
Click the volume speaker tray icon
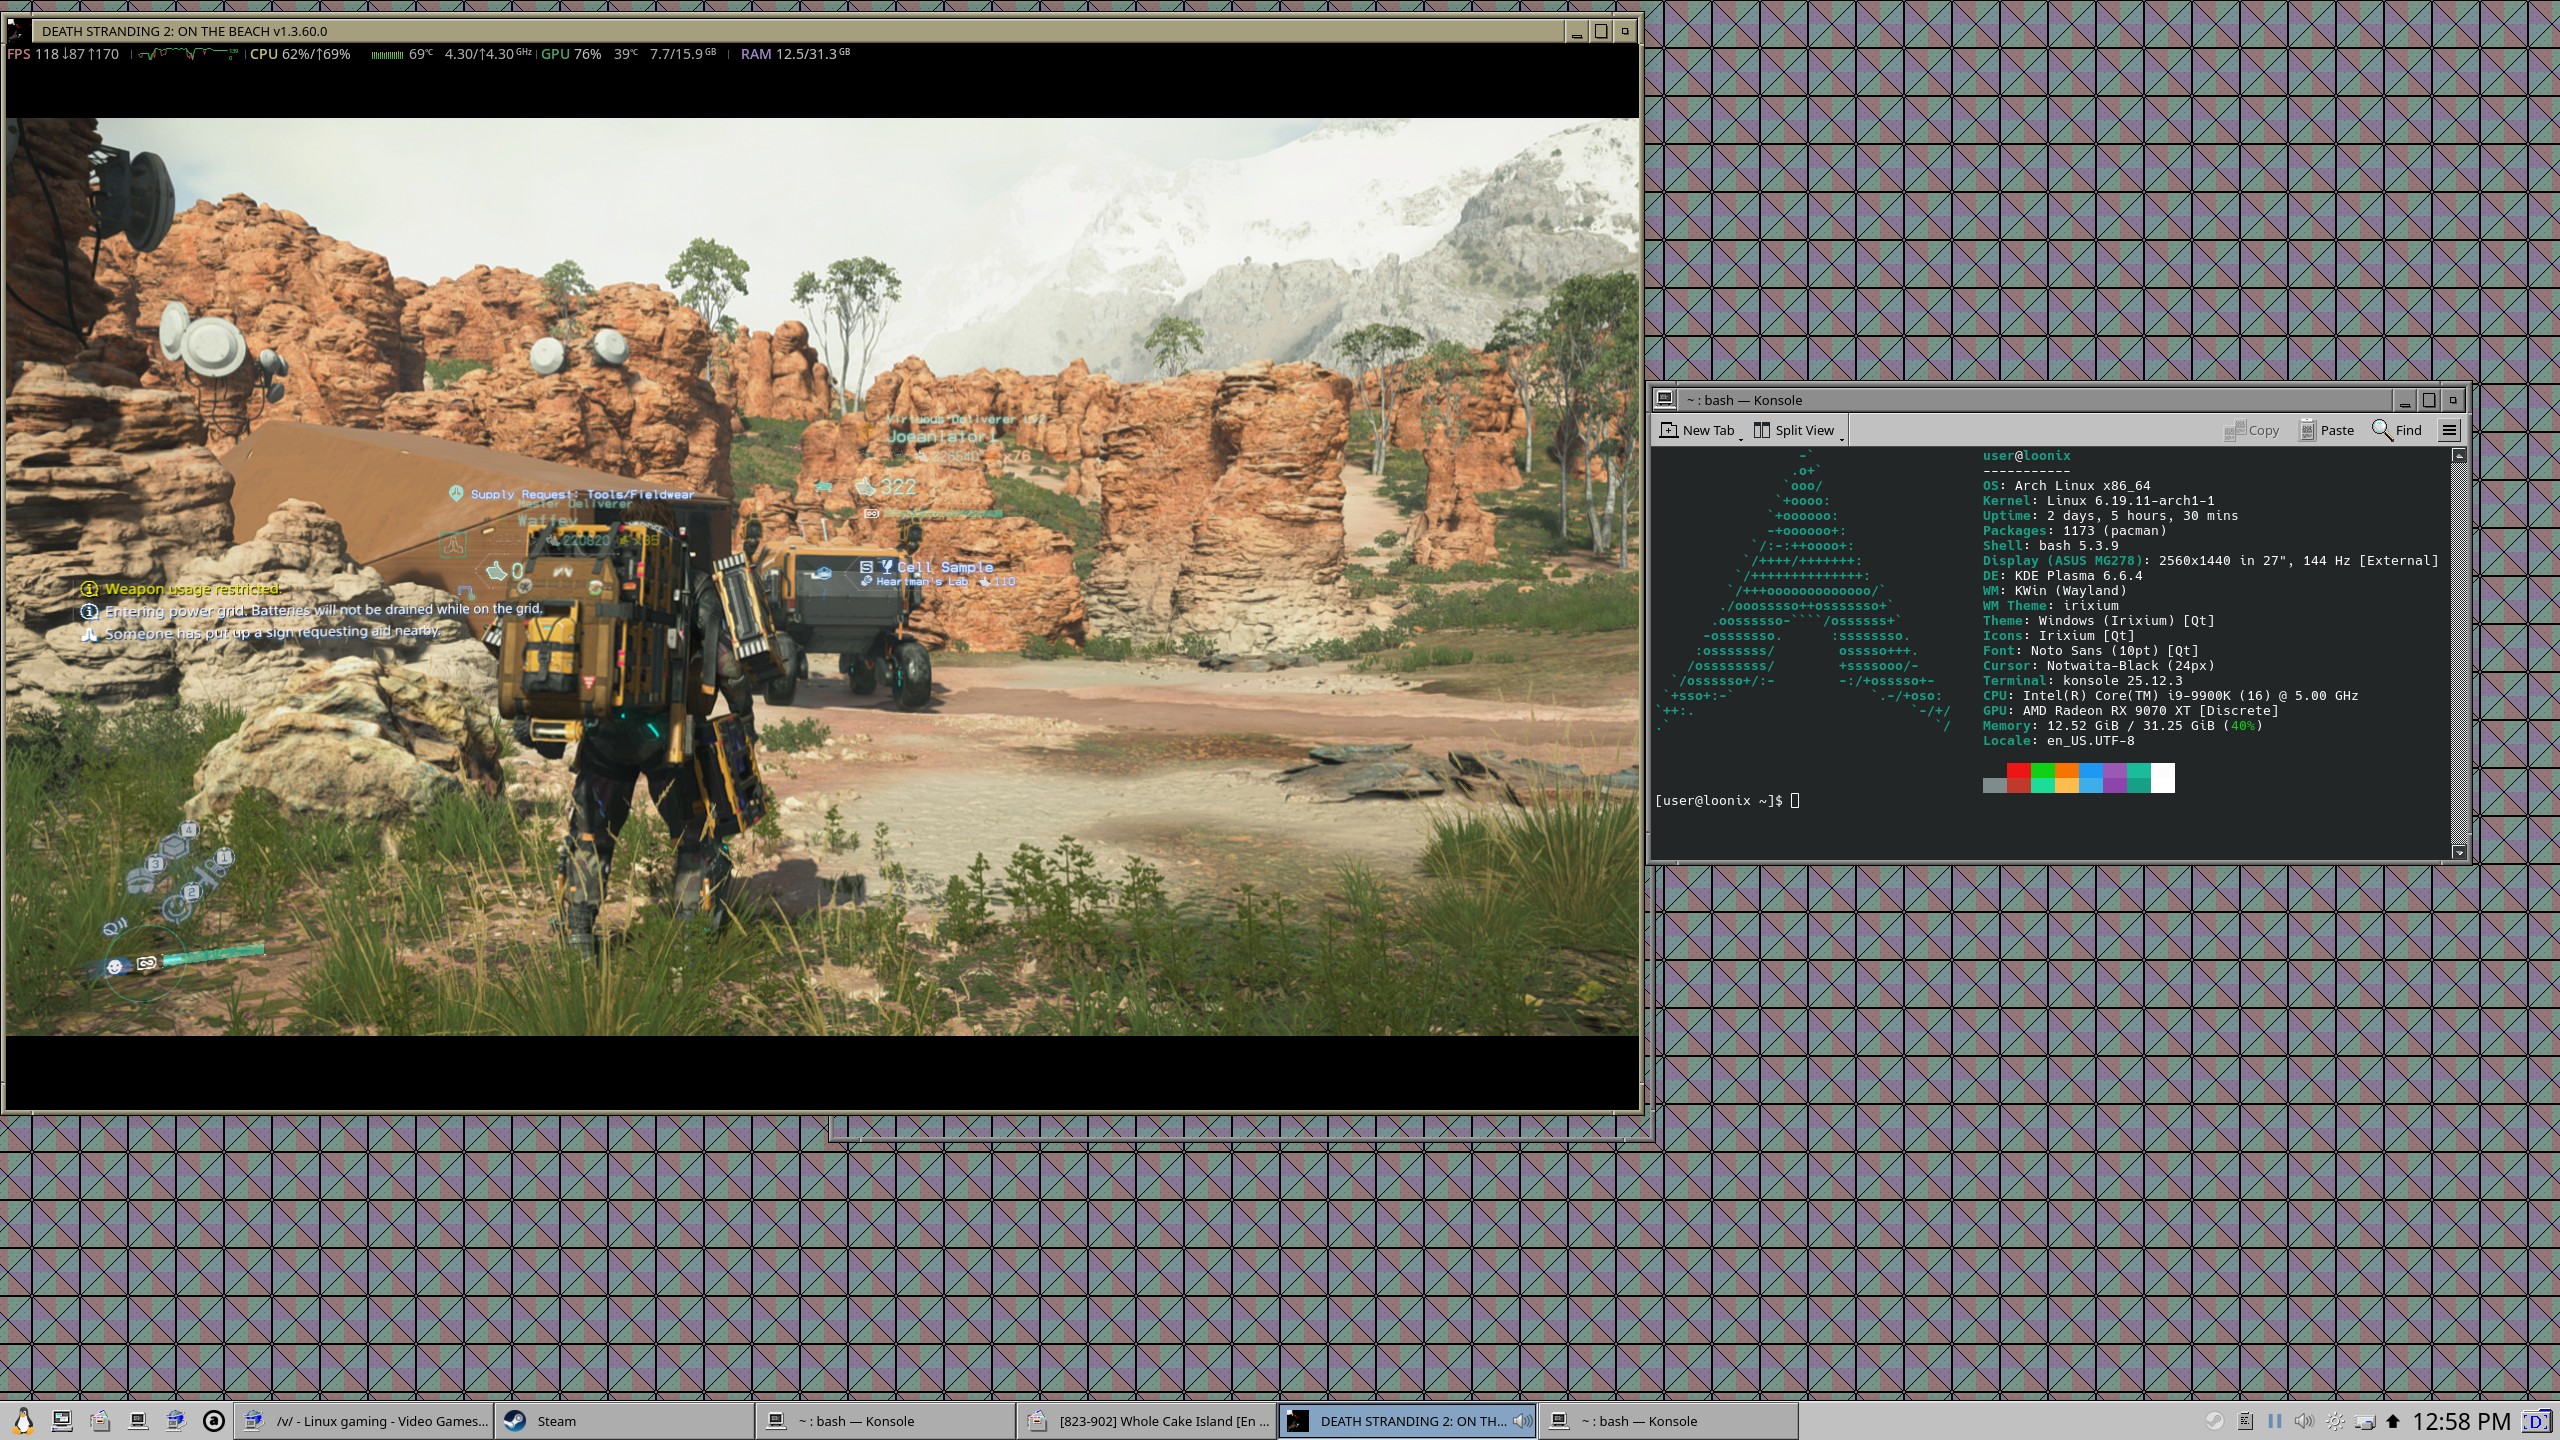[x=2304, y=1421]
